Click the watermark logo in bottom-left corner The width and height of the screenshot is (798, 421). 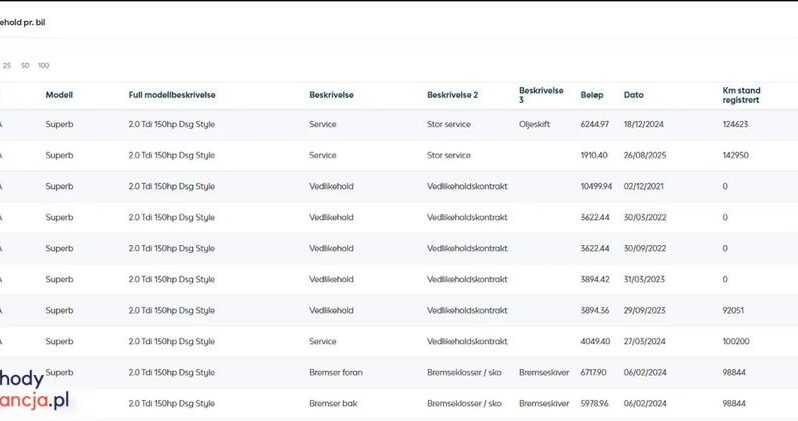(35, 392)
